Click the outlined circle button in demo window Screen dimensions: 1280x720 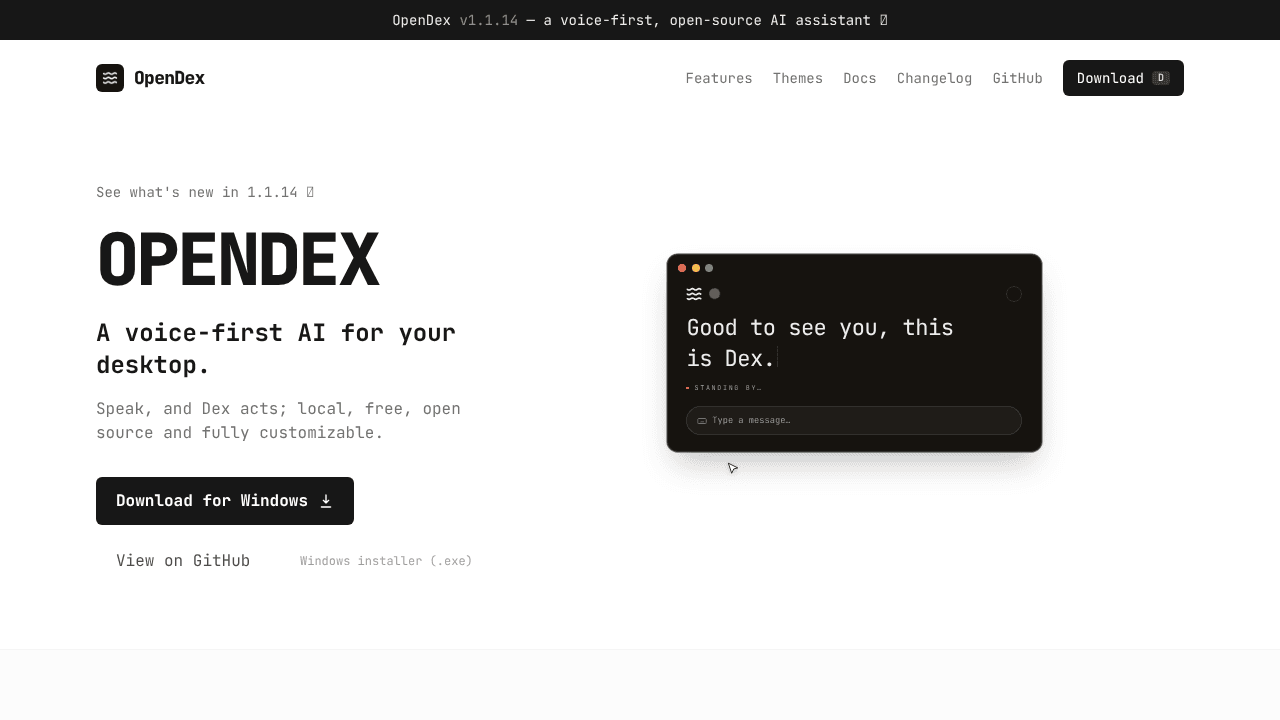click(x=1014, y=294)
